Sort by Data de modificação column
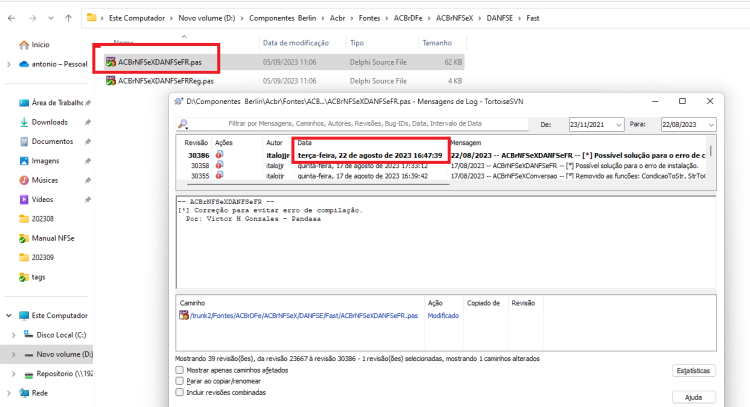Image resolution: width=750 pixels, height=407 pixels. pyautogui.click(x=296, y=43)
